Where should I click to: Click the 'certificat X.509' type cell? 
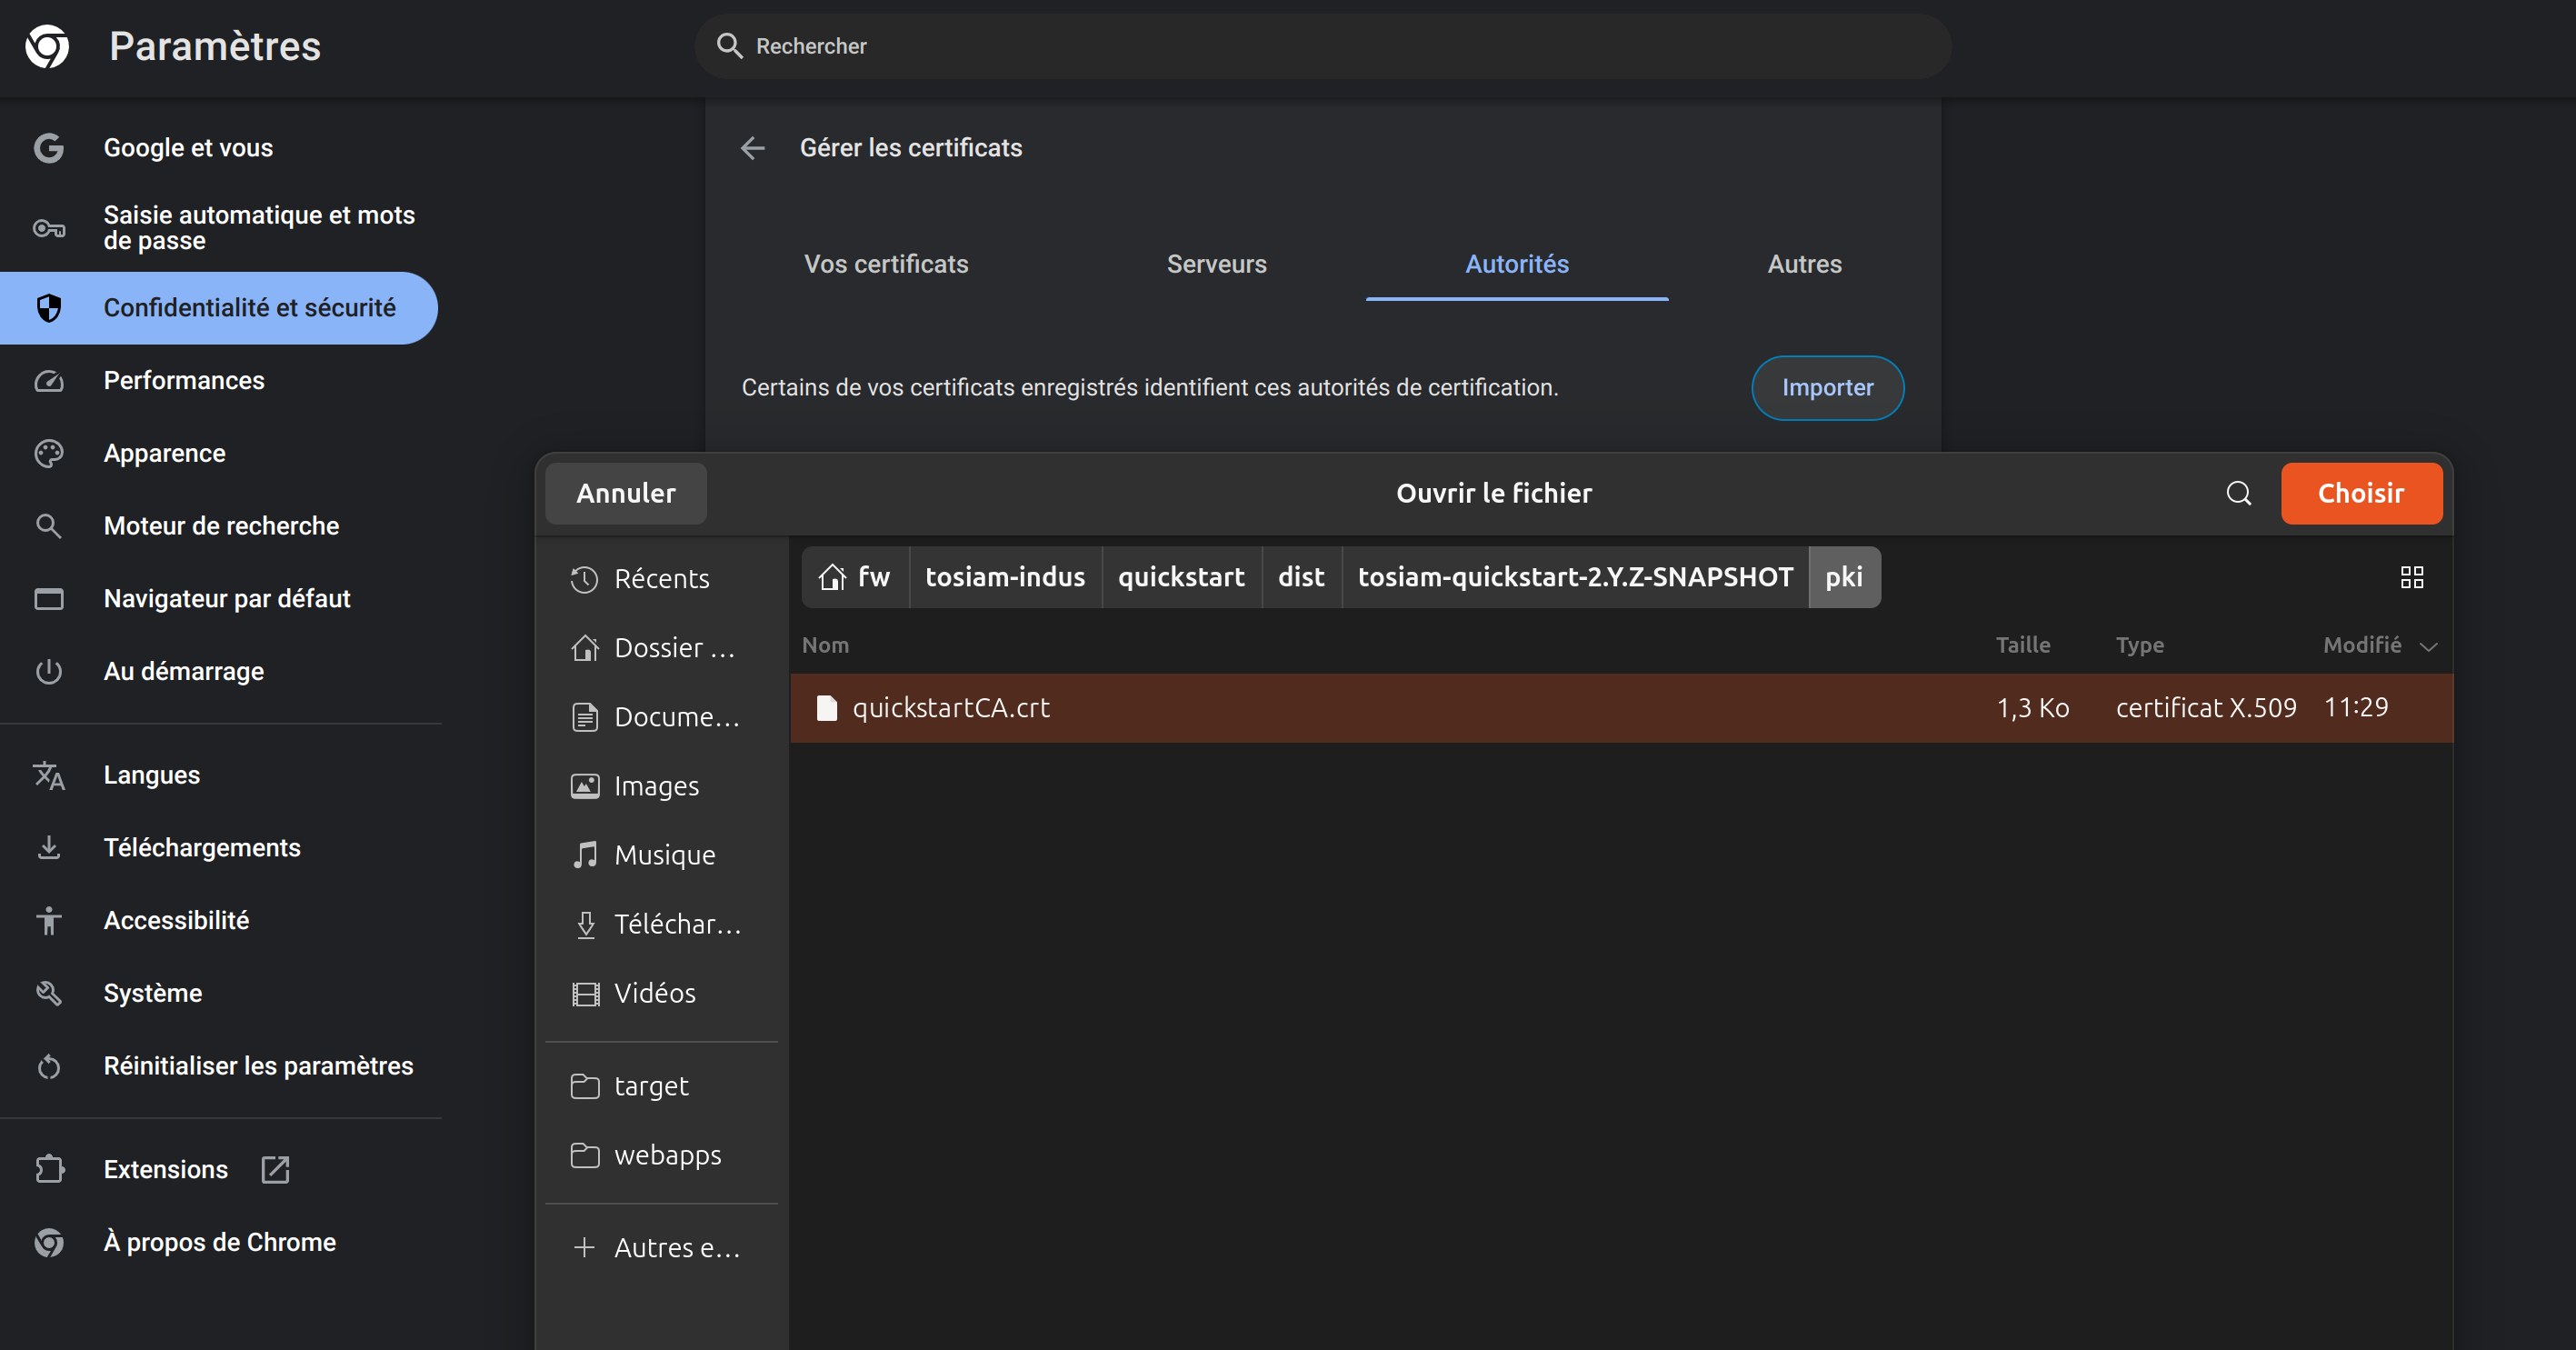point(2206,708)
